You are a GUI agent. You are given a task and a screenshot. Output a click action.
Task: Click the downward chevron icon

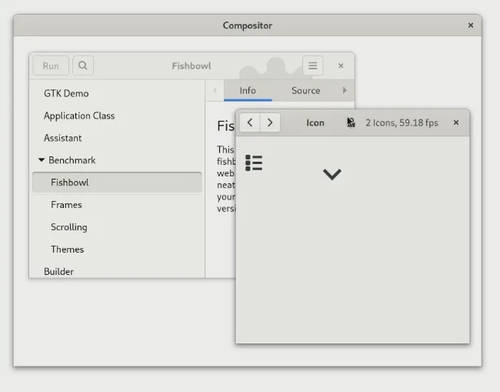click(332, 174)
